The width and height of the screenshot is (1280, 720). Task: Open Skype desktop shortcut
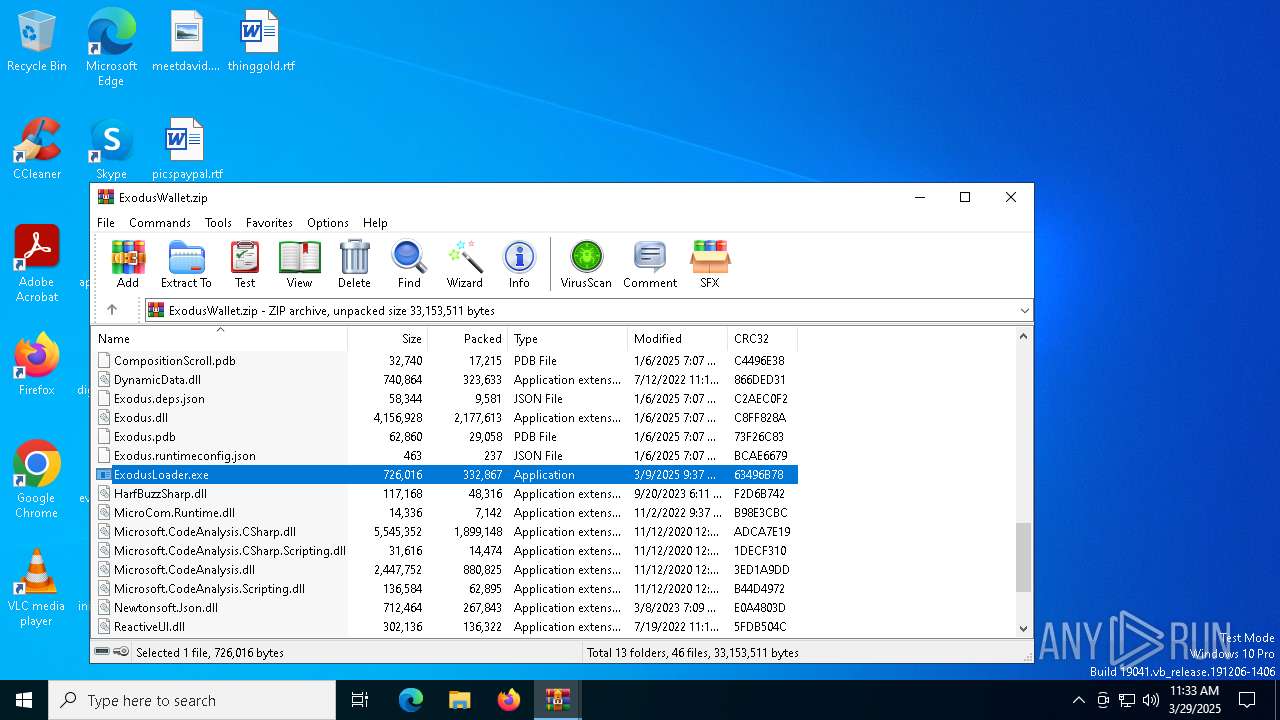(x=111, y=149)
